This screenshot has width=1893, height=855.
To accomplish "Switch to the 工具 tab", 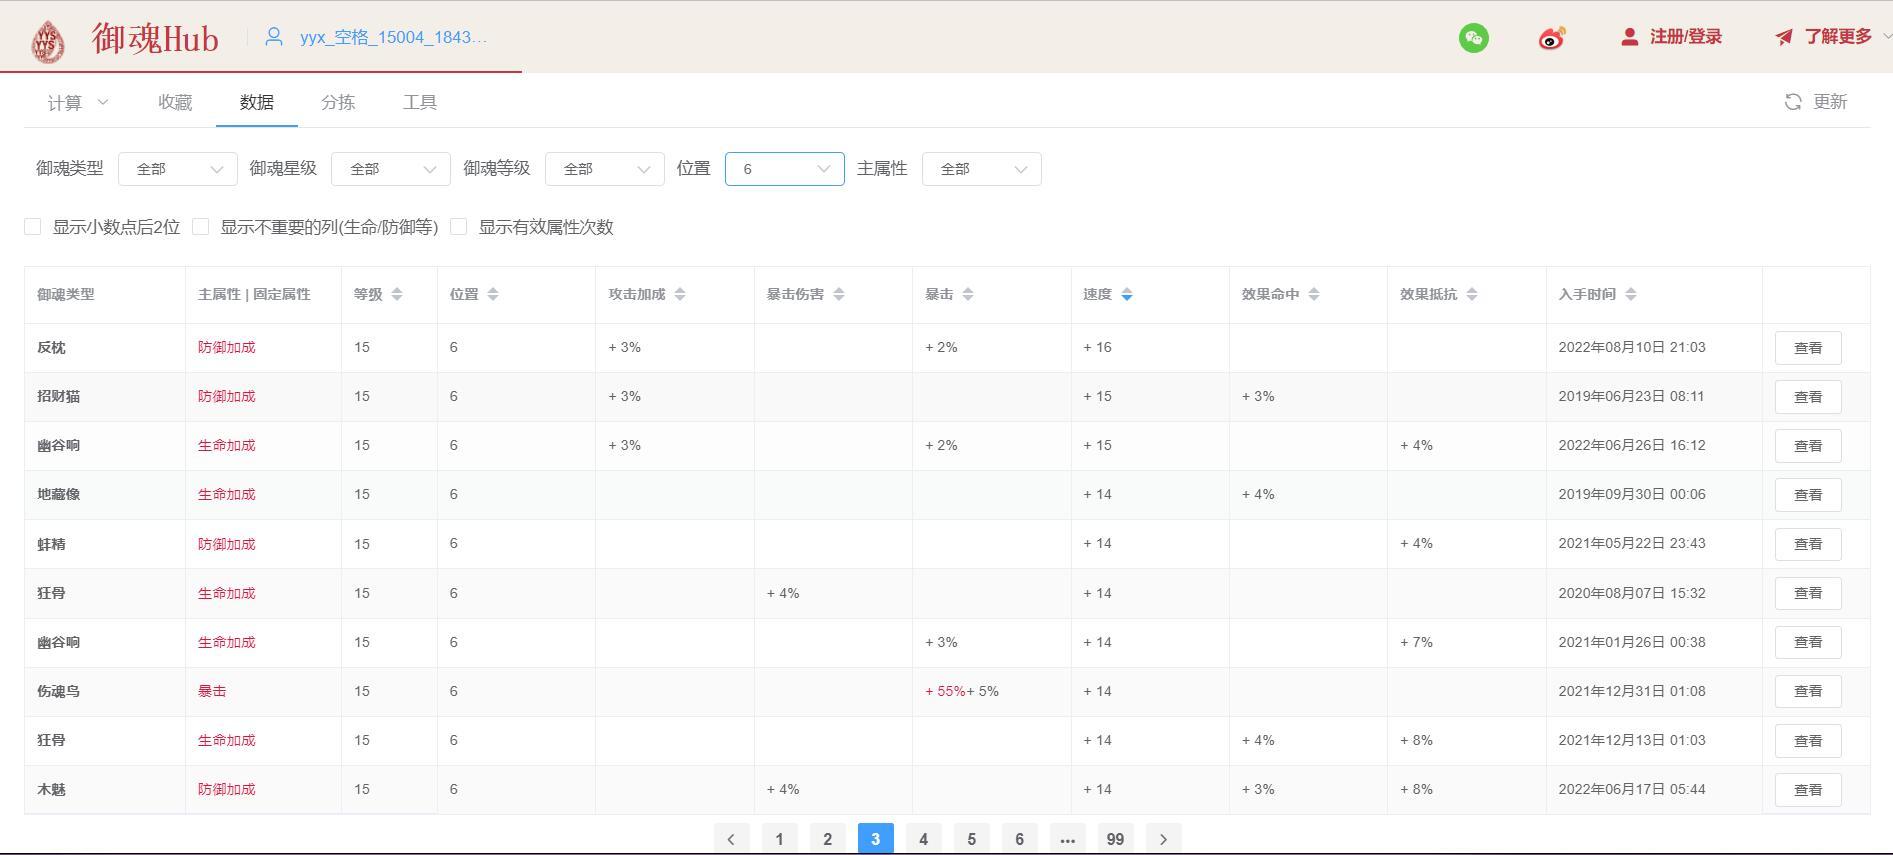I will click(x=420, y=102).
